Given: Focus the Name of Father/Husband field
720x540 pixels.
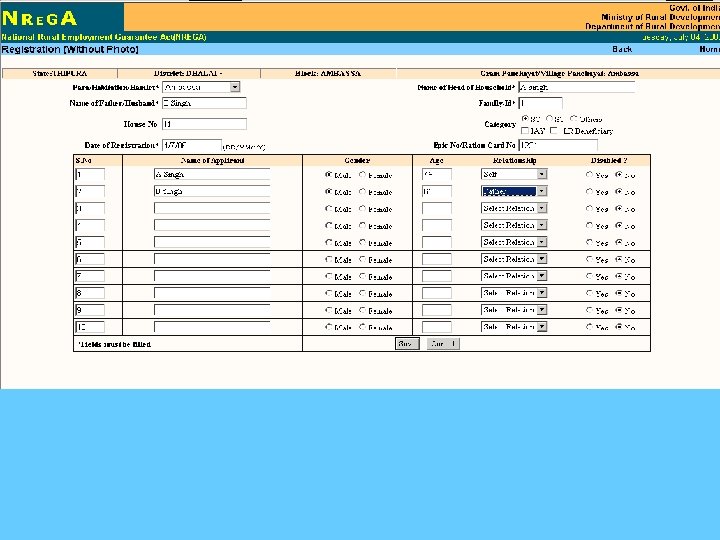Looking at the screenshot, I should point(204,103).
